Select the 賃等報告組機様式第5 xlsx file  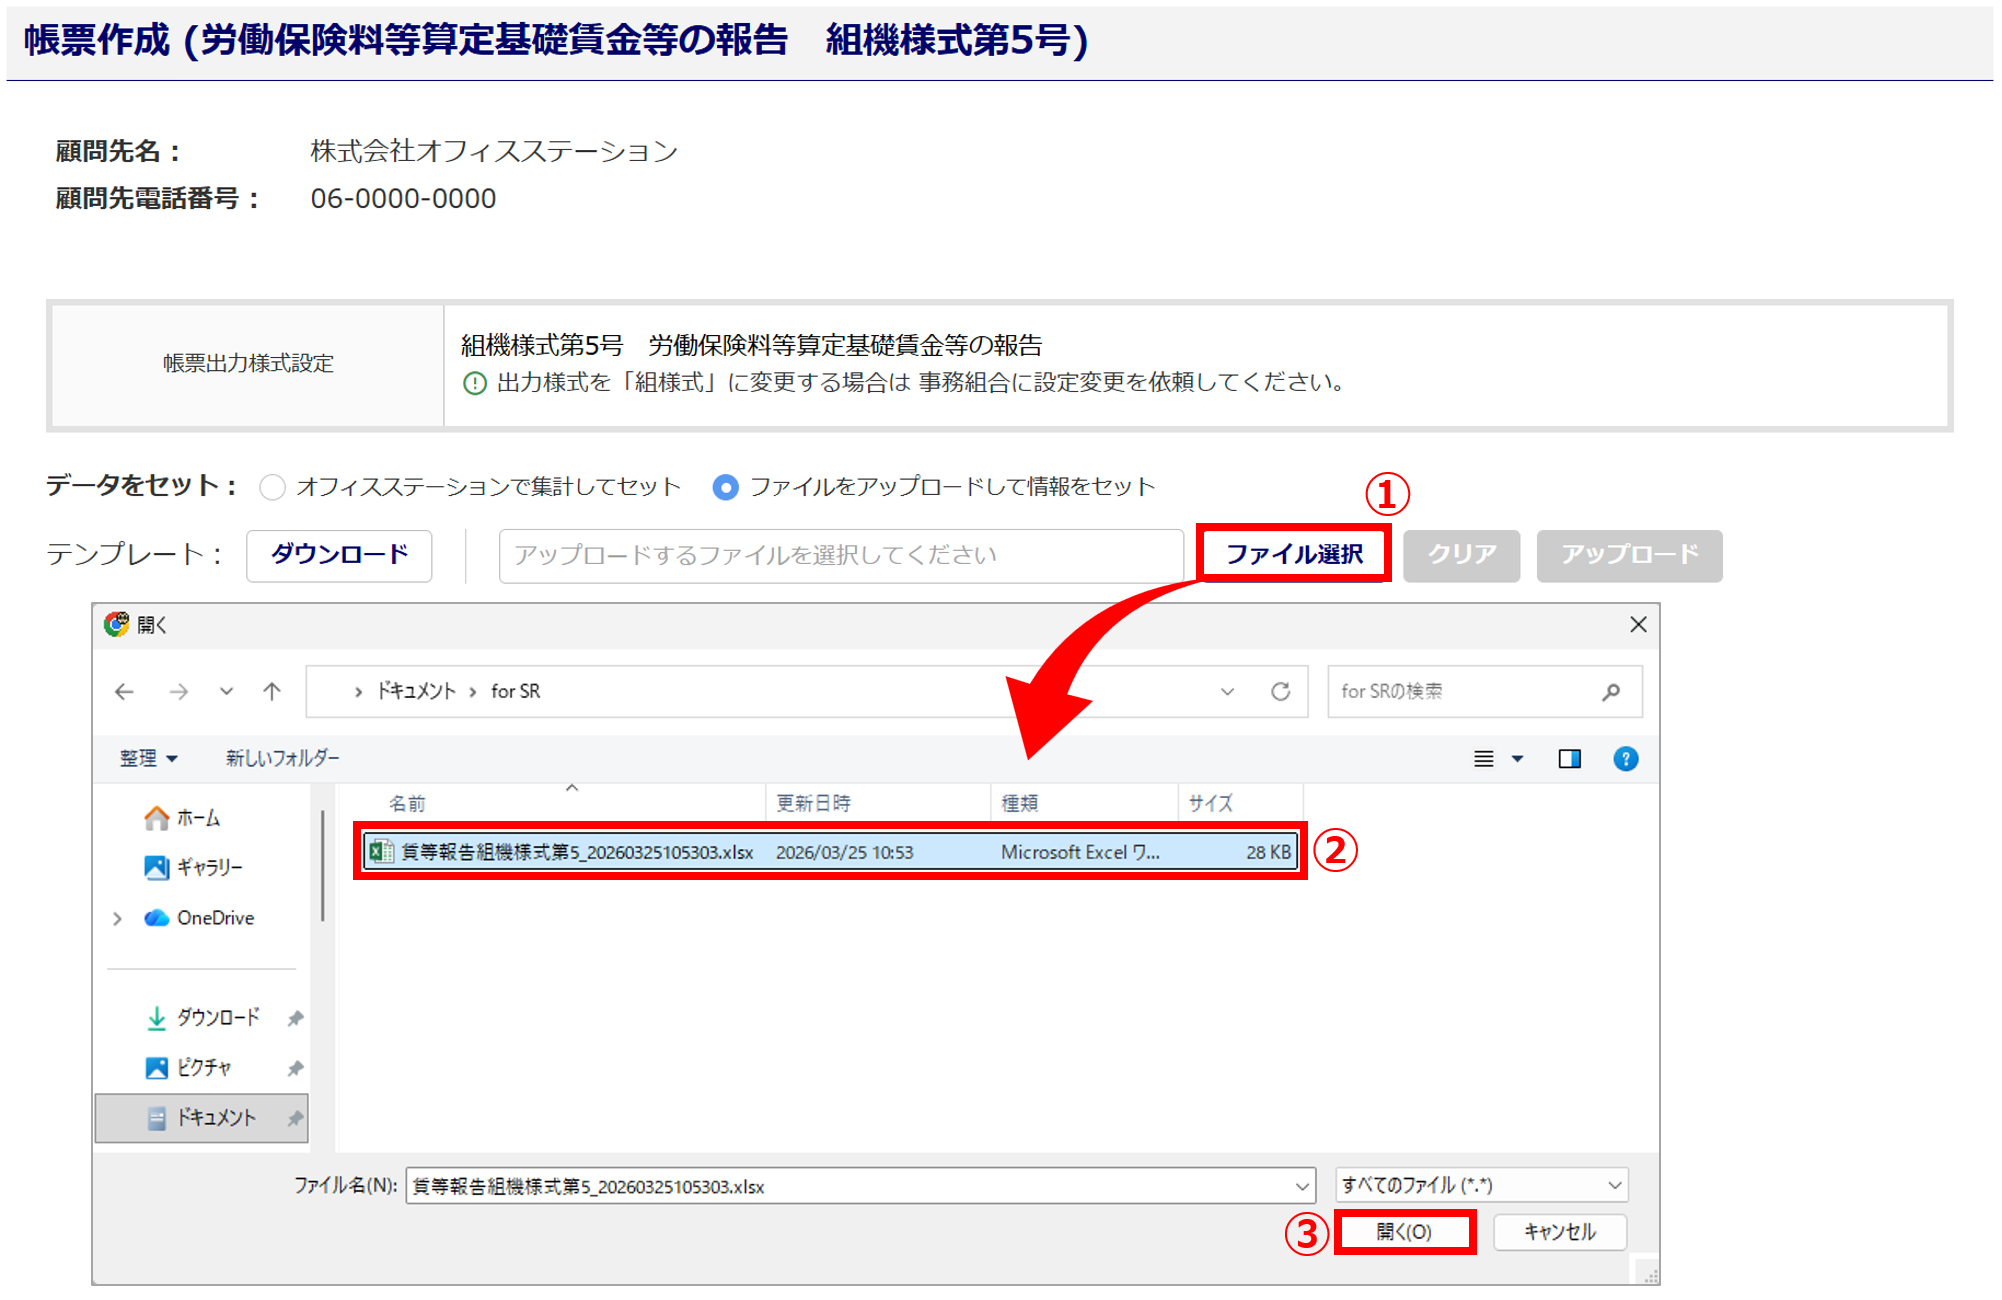point(576,852)
